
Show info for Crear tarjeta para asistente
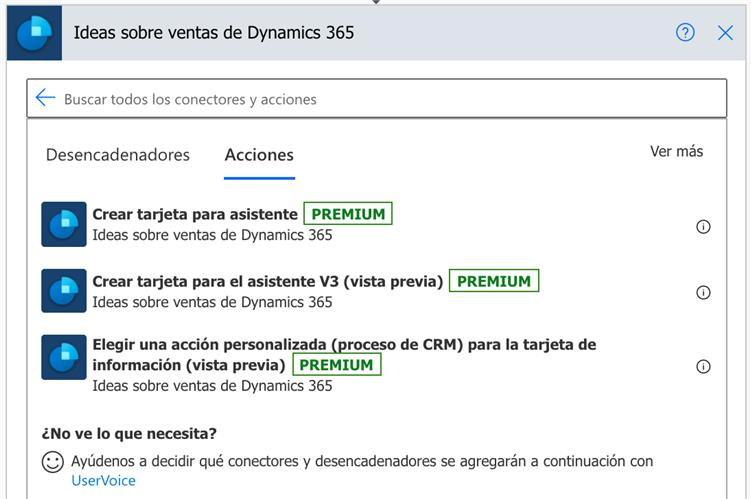pos(703,227)
